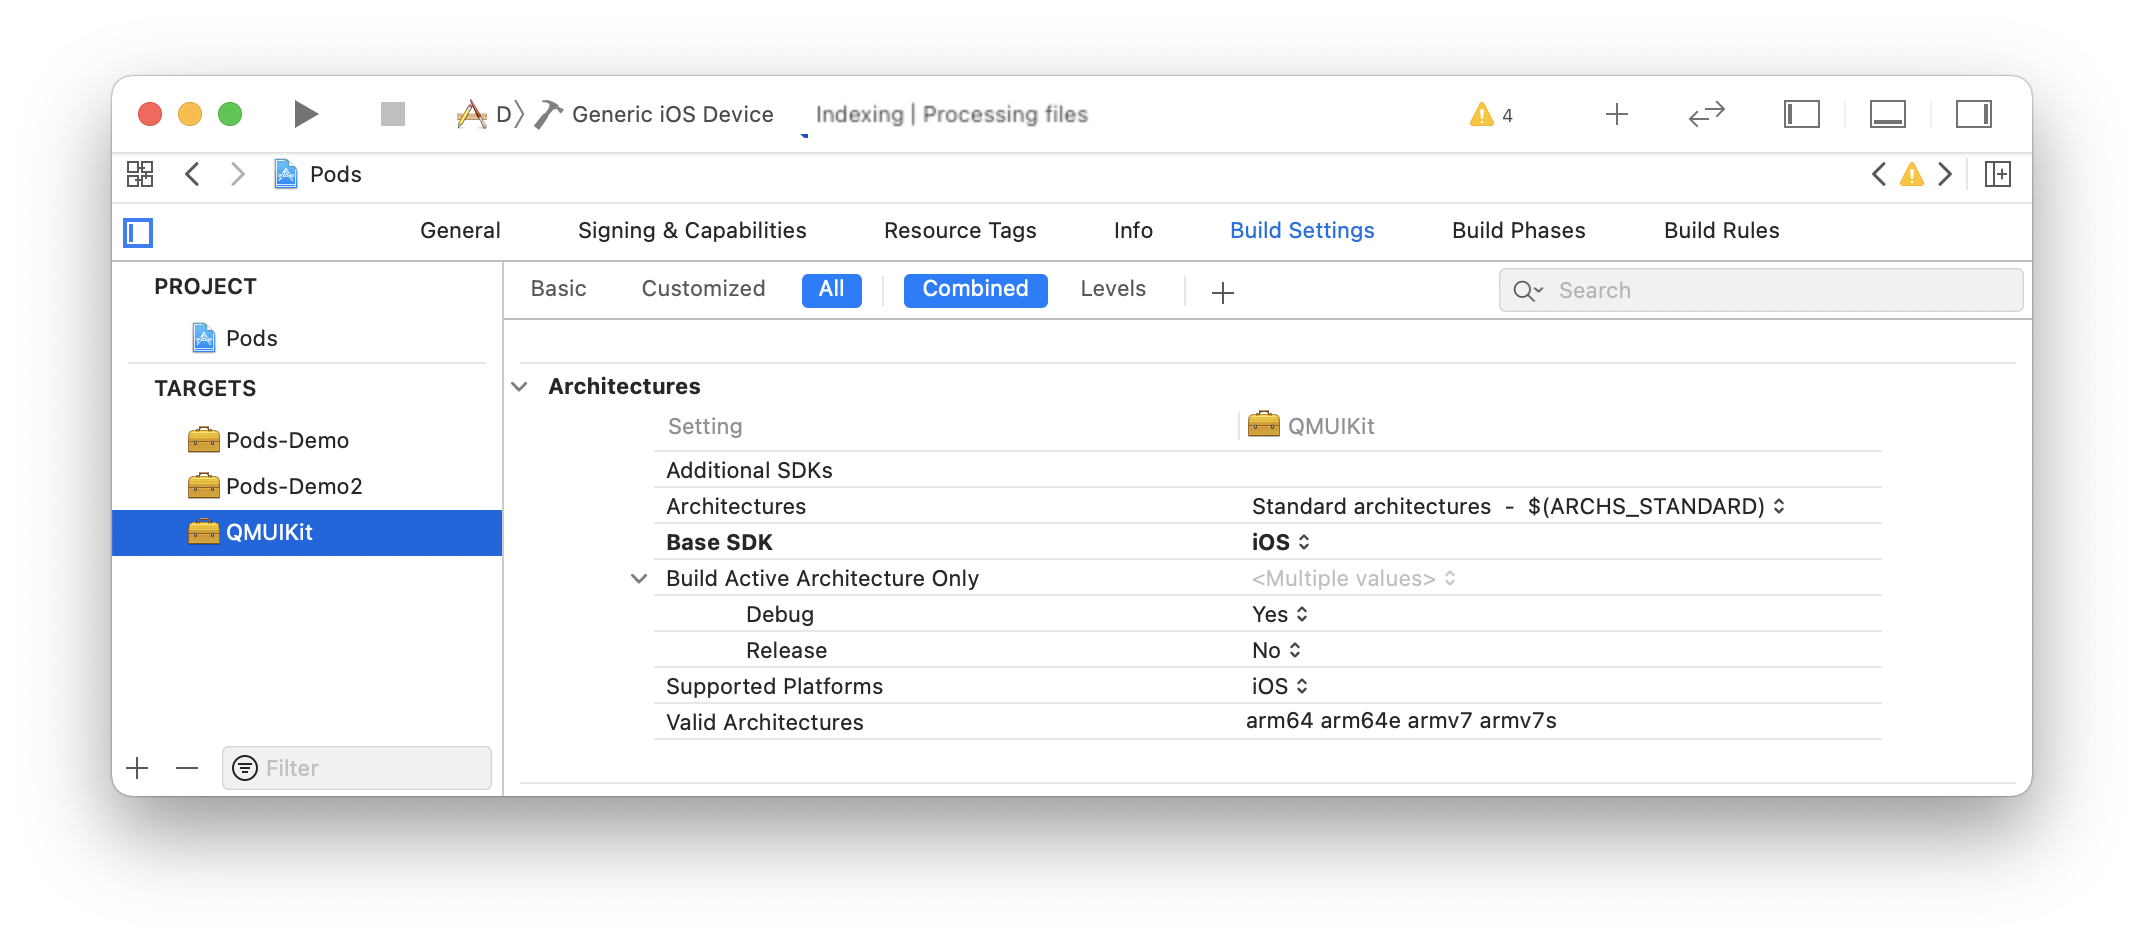2144x944 pixels.
Task: Open the General tab
Action: [460, 231]
